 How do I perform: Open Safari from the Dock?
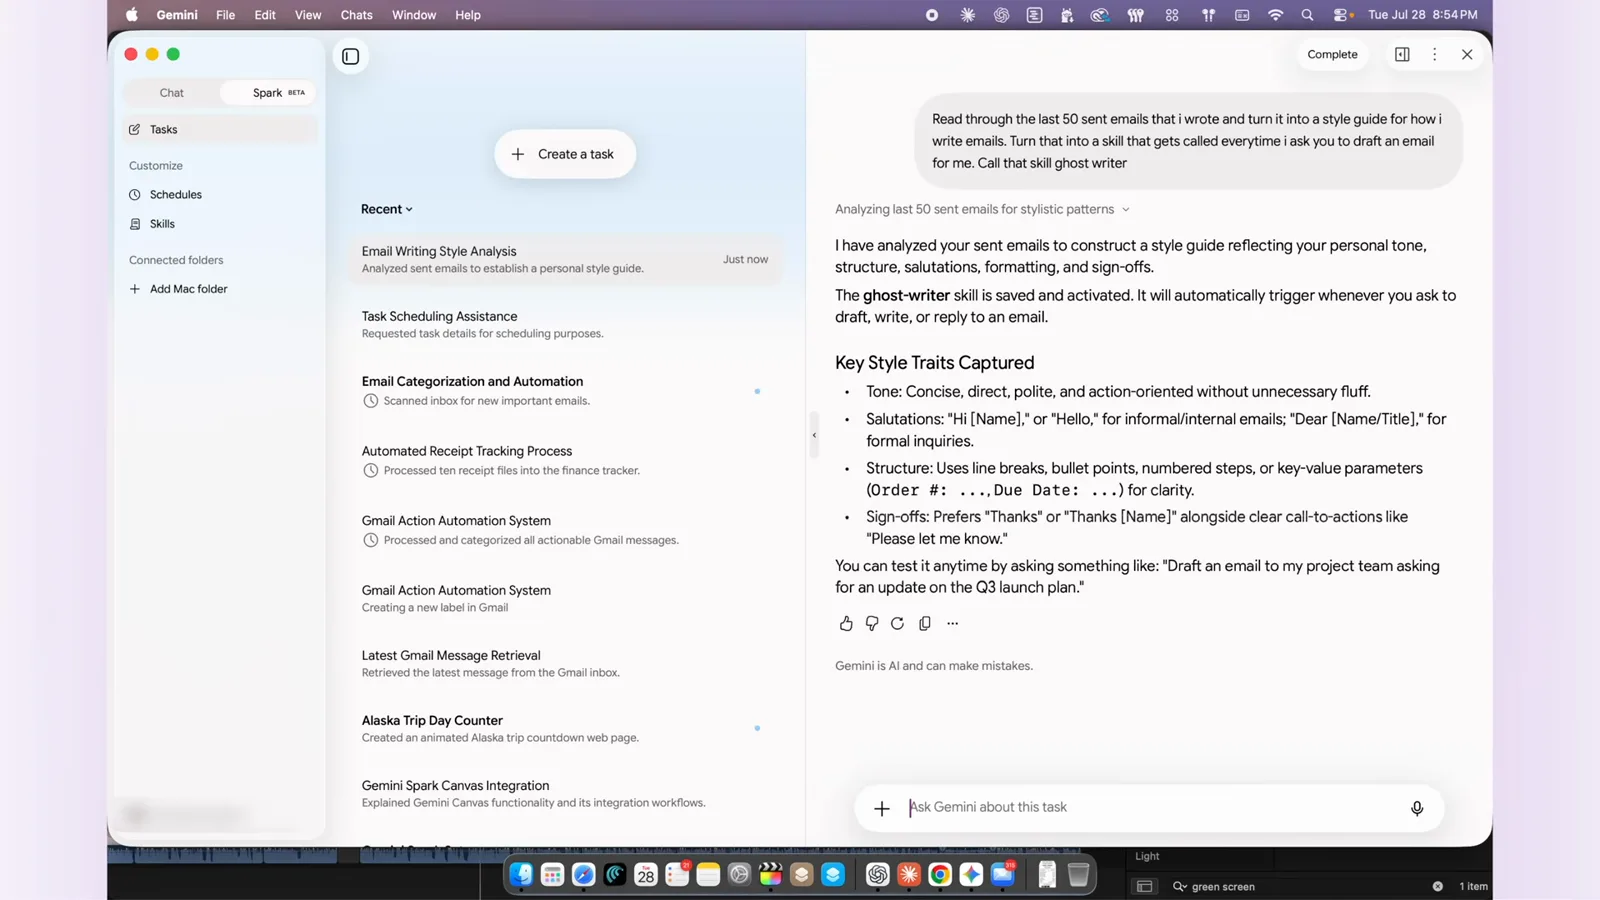coord(584,875)
